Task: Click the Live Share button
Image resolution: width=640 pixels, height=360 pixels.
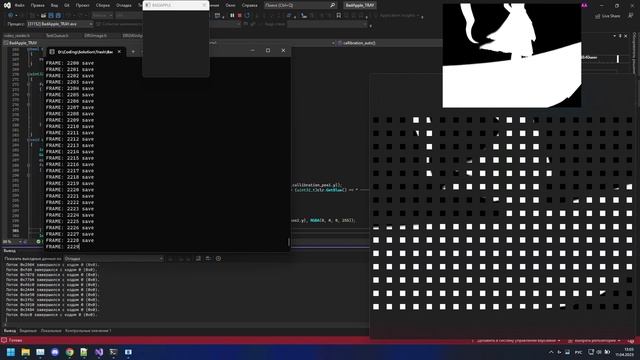Action: 607,16
